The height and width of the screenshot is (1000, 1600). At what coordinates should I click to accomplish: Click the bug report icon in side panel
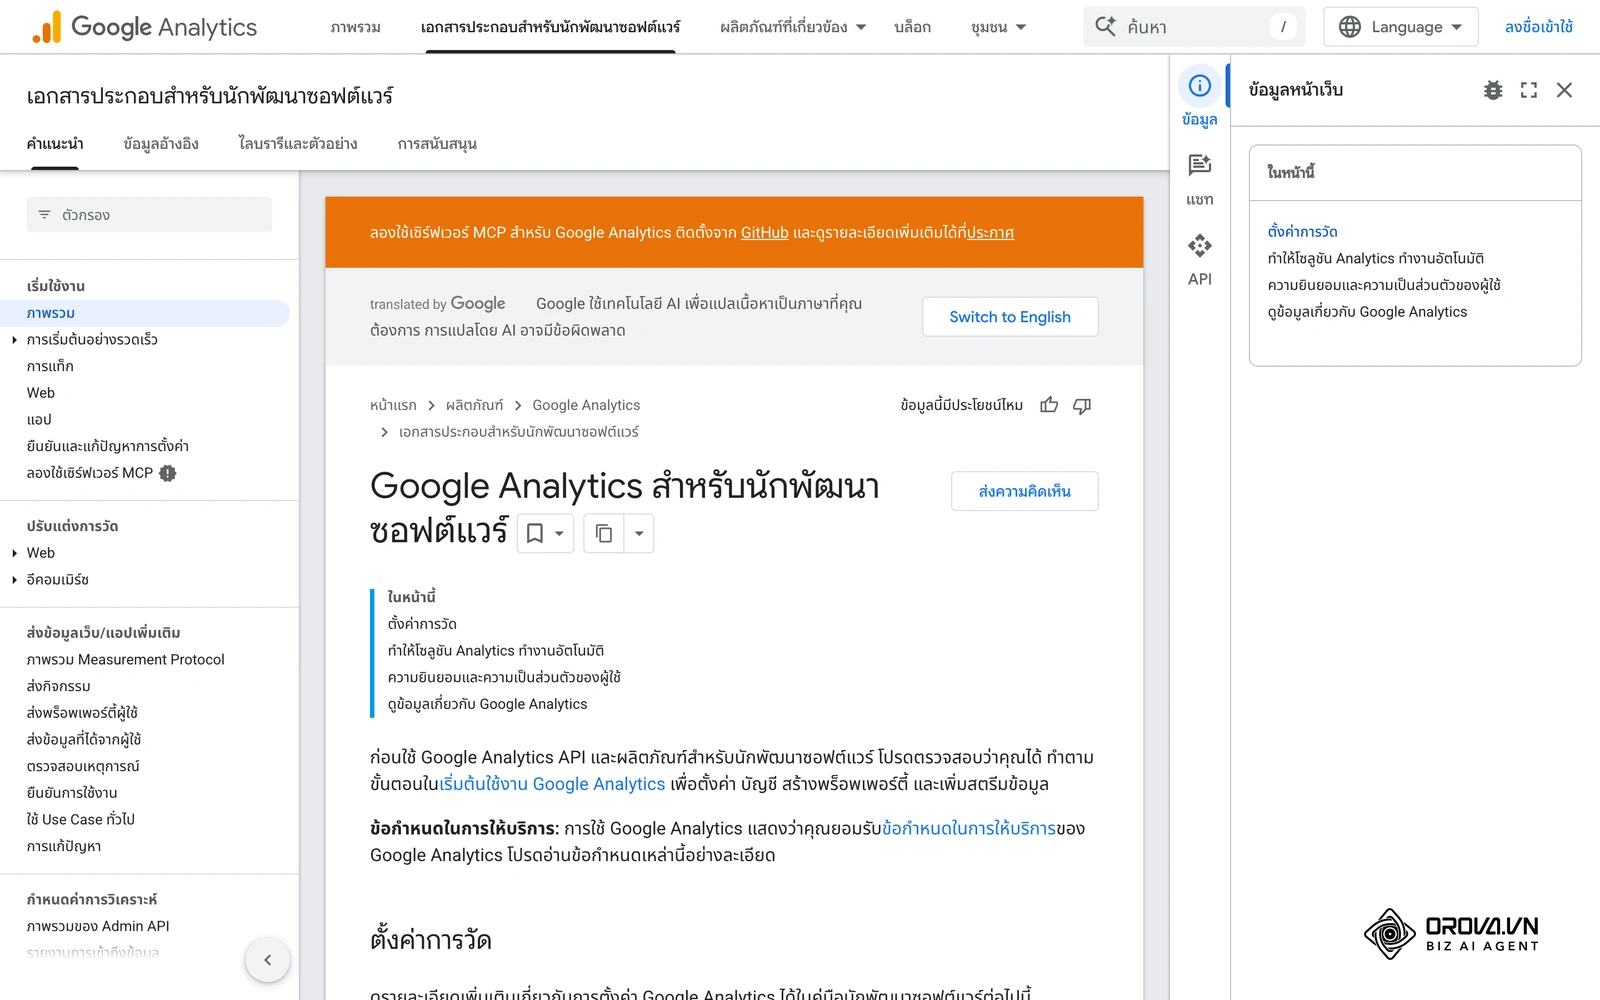1493,90
